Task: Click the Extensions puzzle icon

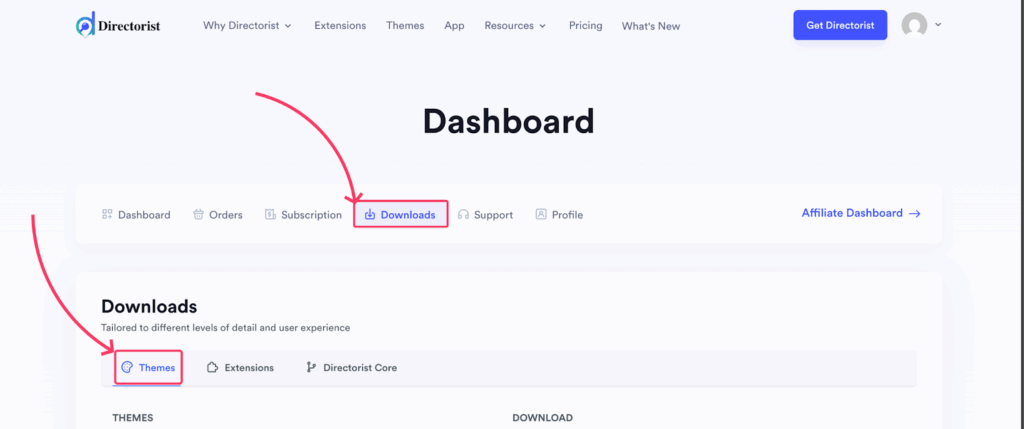Action: (212, 368)
